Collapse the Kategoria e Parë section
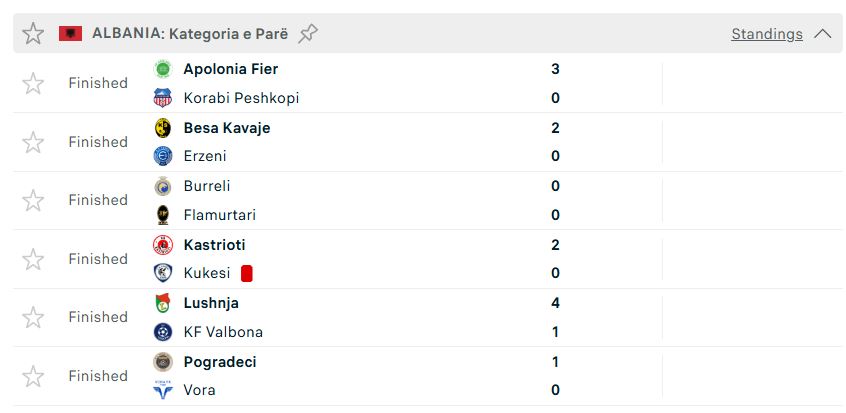The image size is (846, 413). click(x=823, y=34)
